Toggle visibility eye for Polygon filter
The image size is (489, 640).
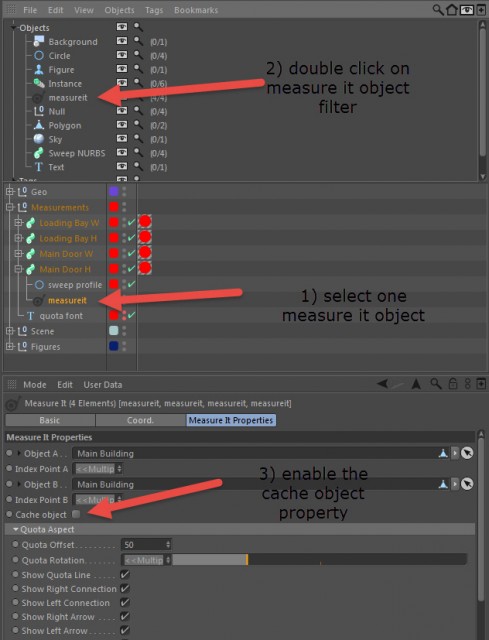click(122, 124)
